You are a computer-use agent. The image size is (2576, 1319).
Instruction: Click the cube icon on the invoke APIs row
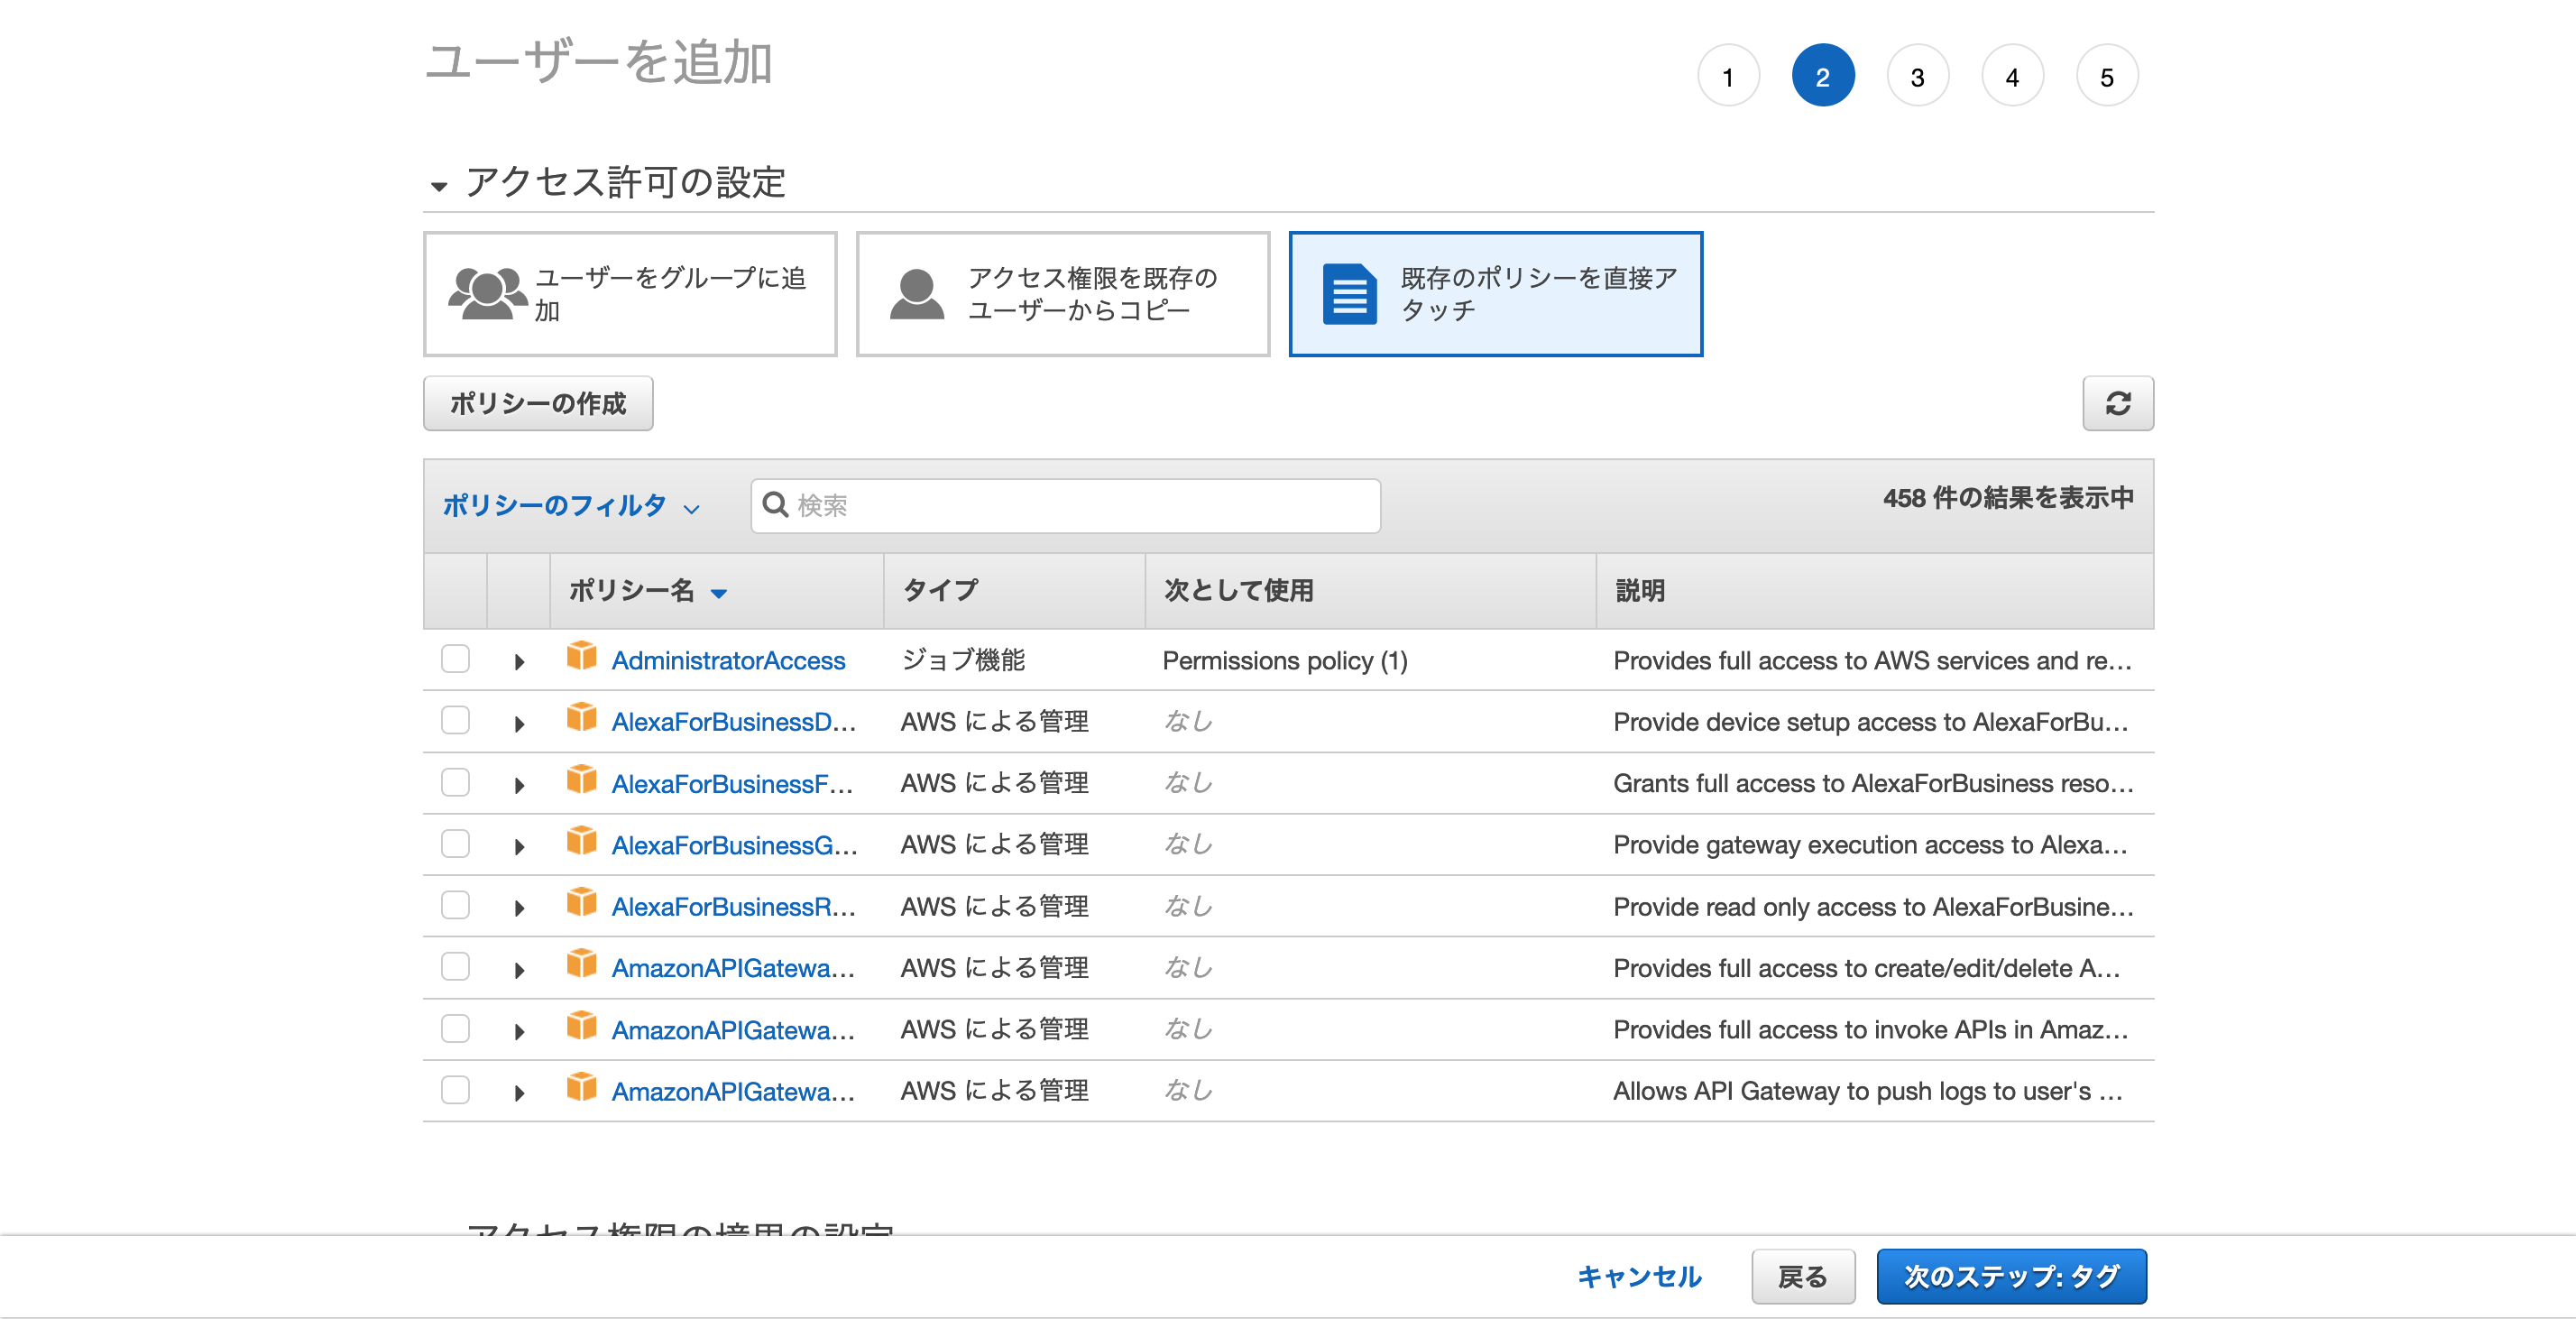pyautogui.click(x=581, y=1027)
